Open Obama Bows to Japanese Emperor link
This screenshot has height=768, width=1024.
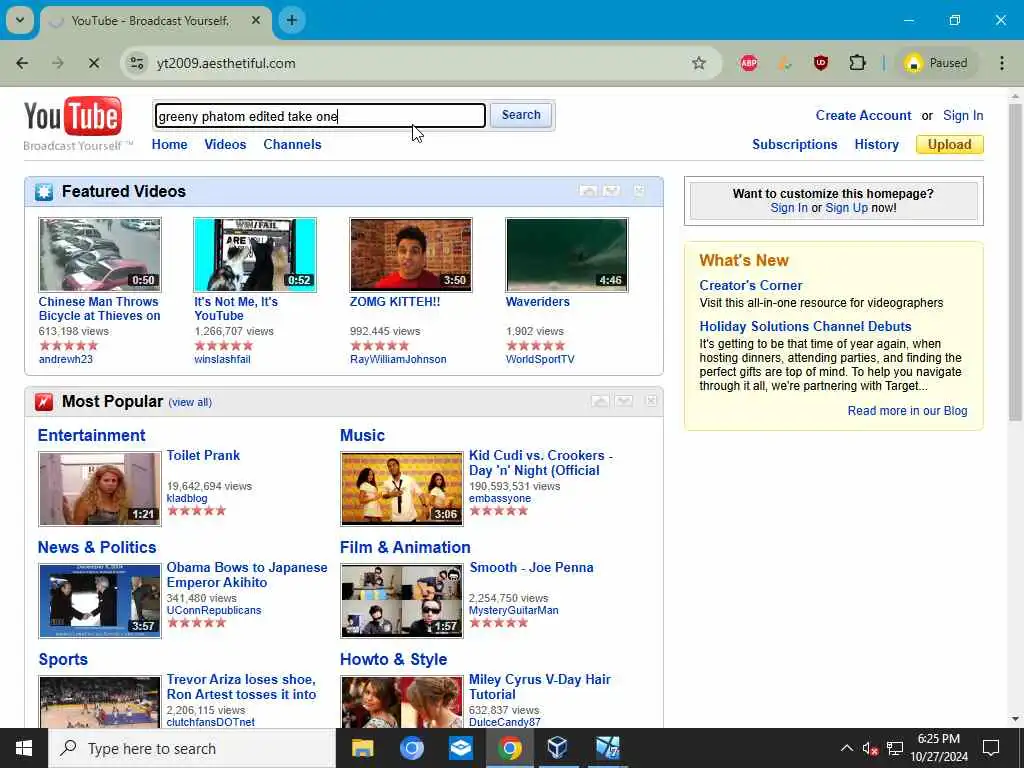point(247,575)
